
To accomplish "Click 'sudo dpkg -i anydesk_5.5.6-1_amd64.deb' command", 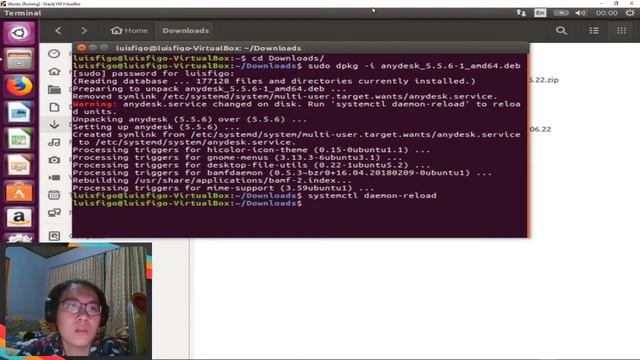I will pos(414,66).
